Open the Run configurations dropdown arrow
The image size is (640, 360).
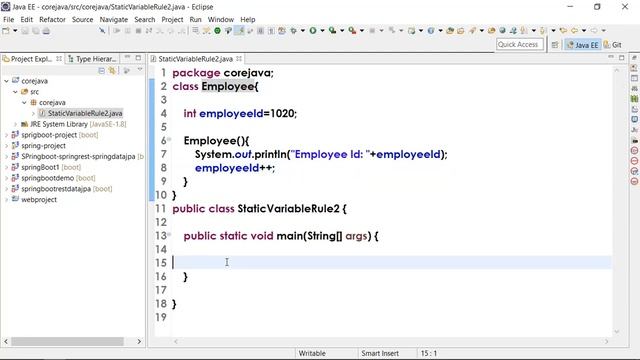(x=322, y=31)
